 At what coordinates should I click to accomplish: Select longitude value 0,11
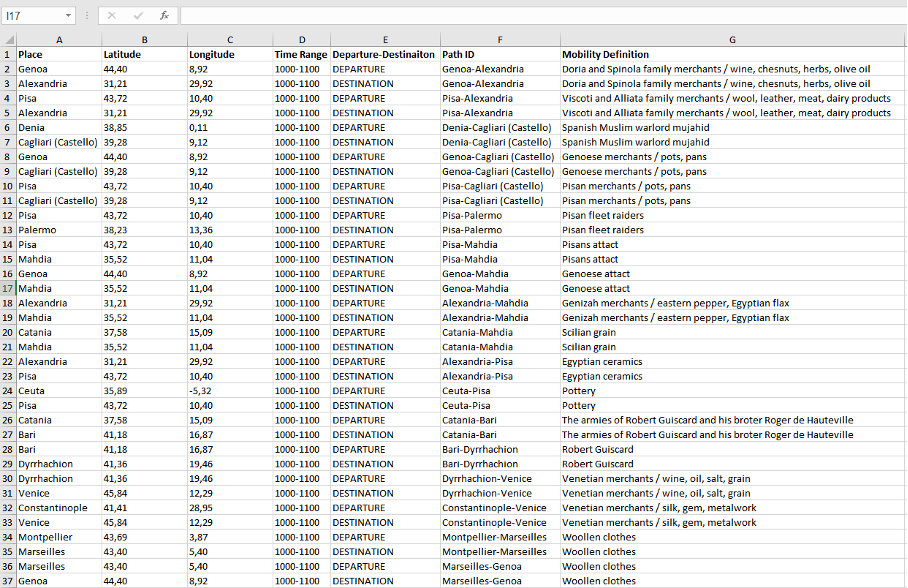[x=230, y=127]
